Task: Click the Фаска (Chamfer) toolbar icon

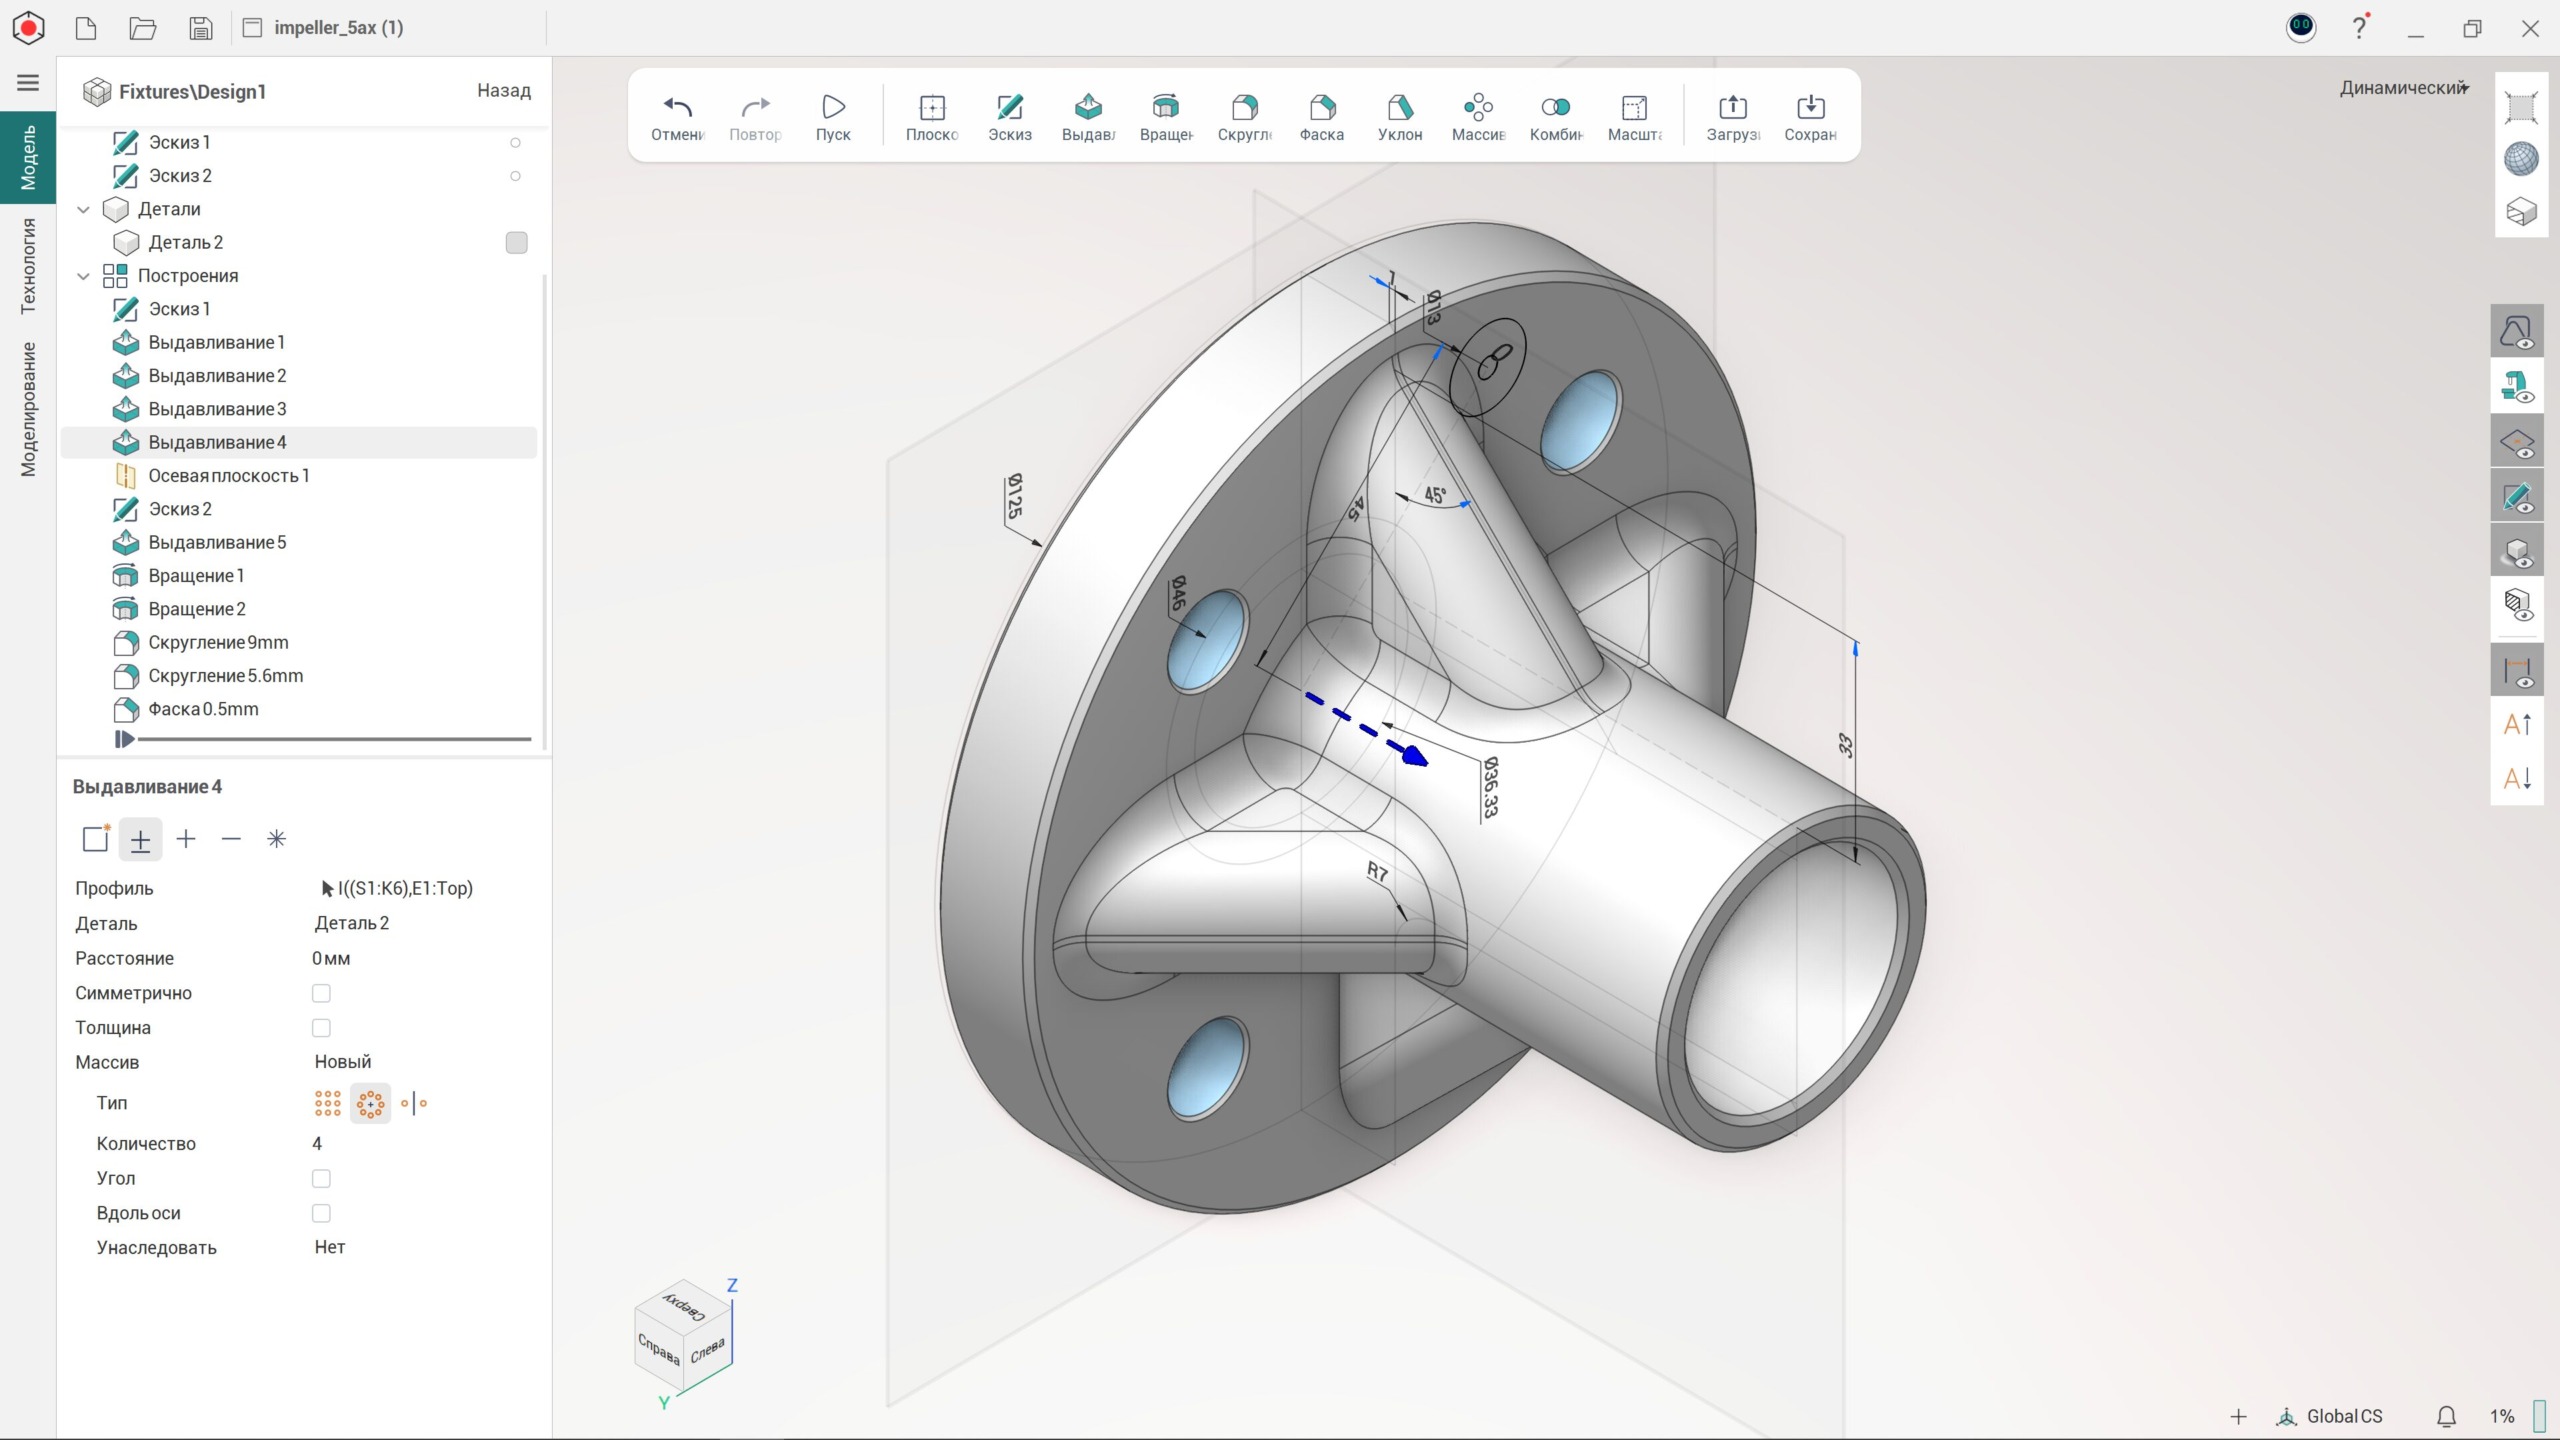Action: [1322, 108]
